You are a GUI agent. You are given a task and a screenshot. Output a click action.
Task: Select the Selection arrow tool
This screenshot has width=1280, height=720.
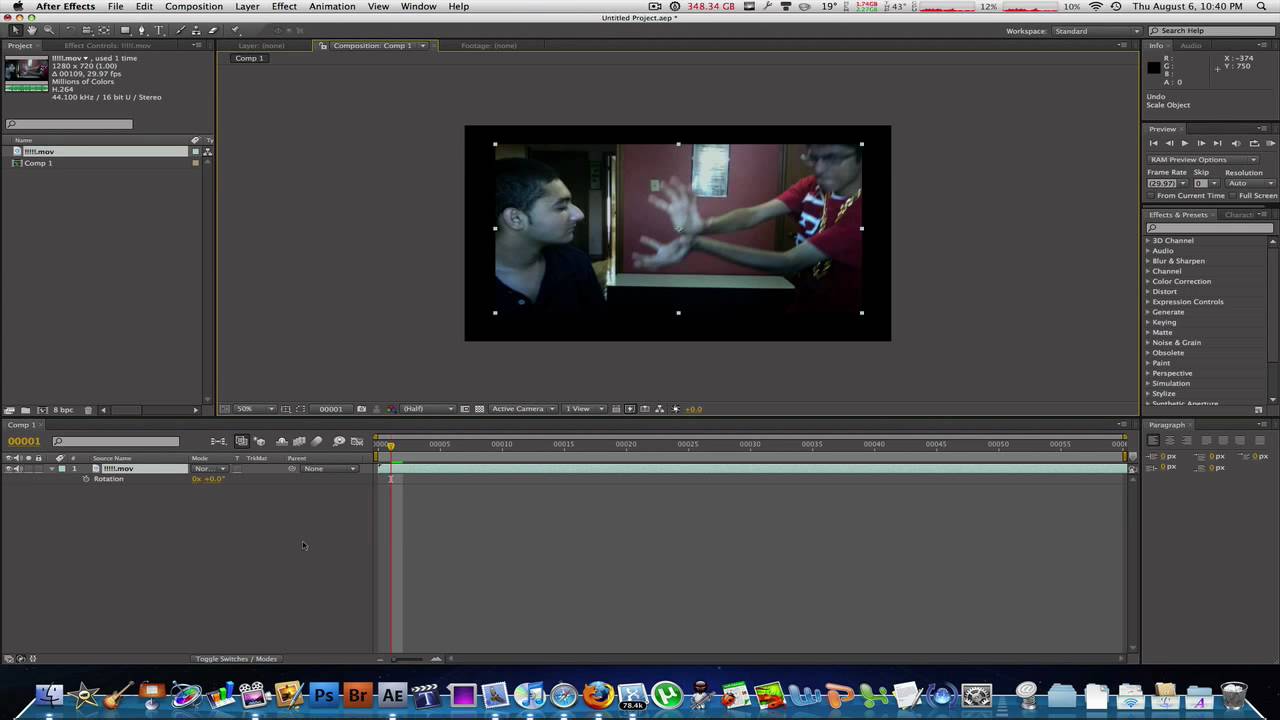point(16,30)
